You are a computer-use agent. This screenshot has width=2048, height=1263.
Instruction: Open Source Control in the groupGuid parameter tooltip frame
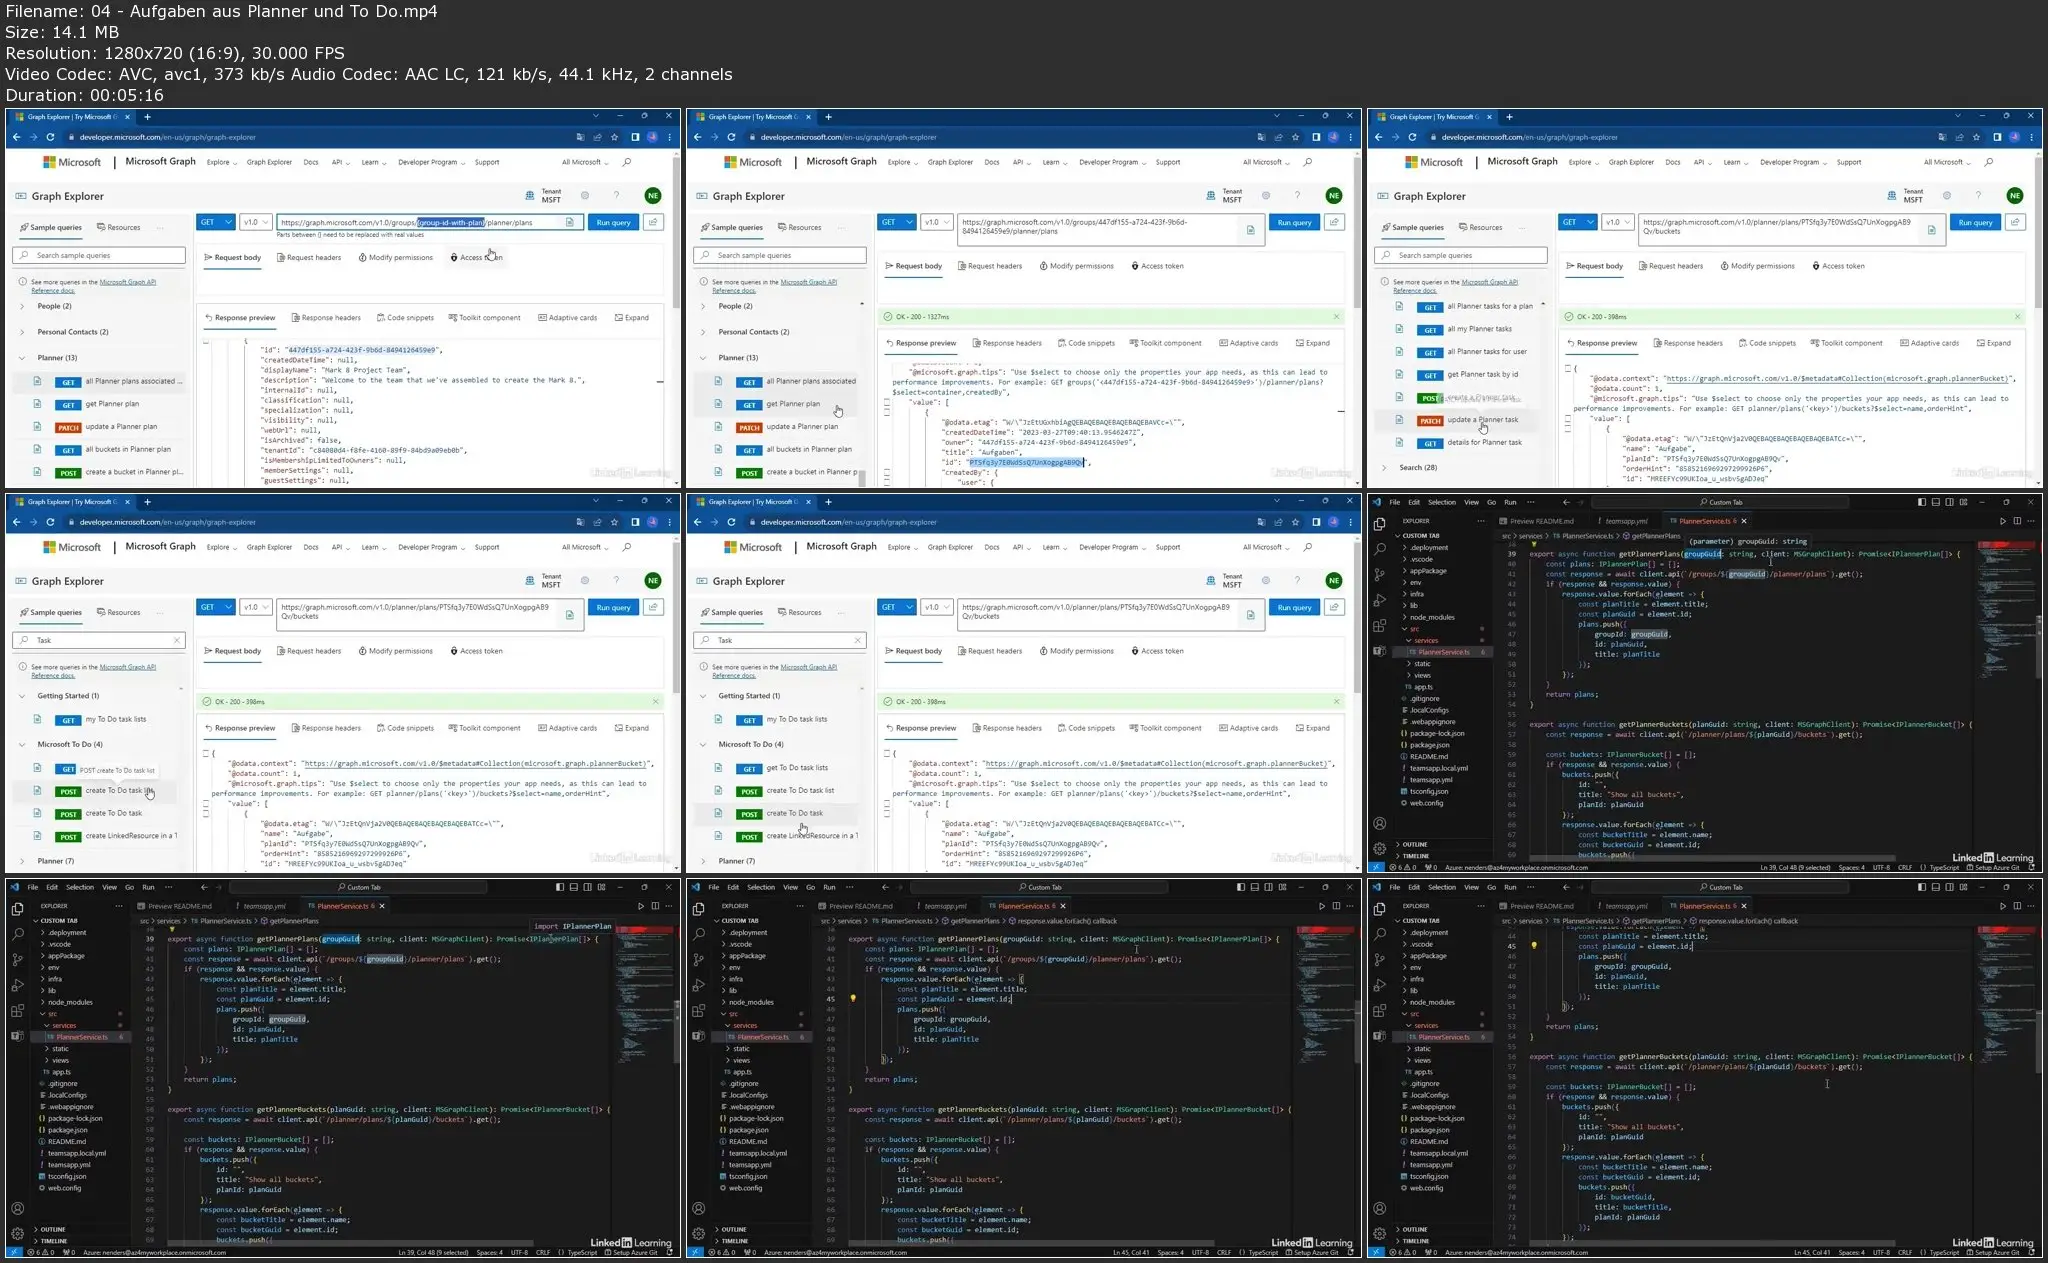tap(1379, 574)
